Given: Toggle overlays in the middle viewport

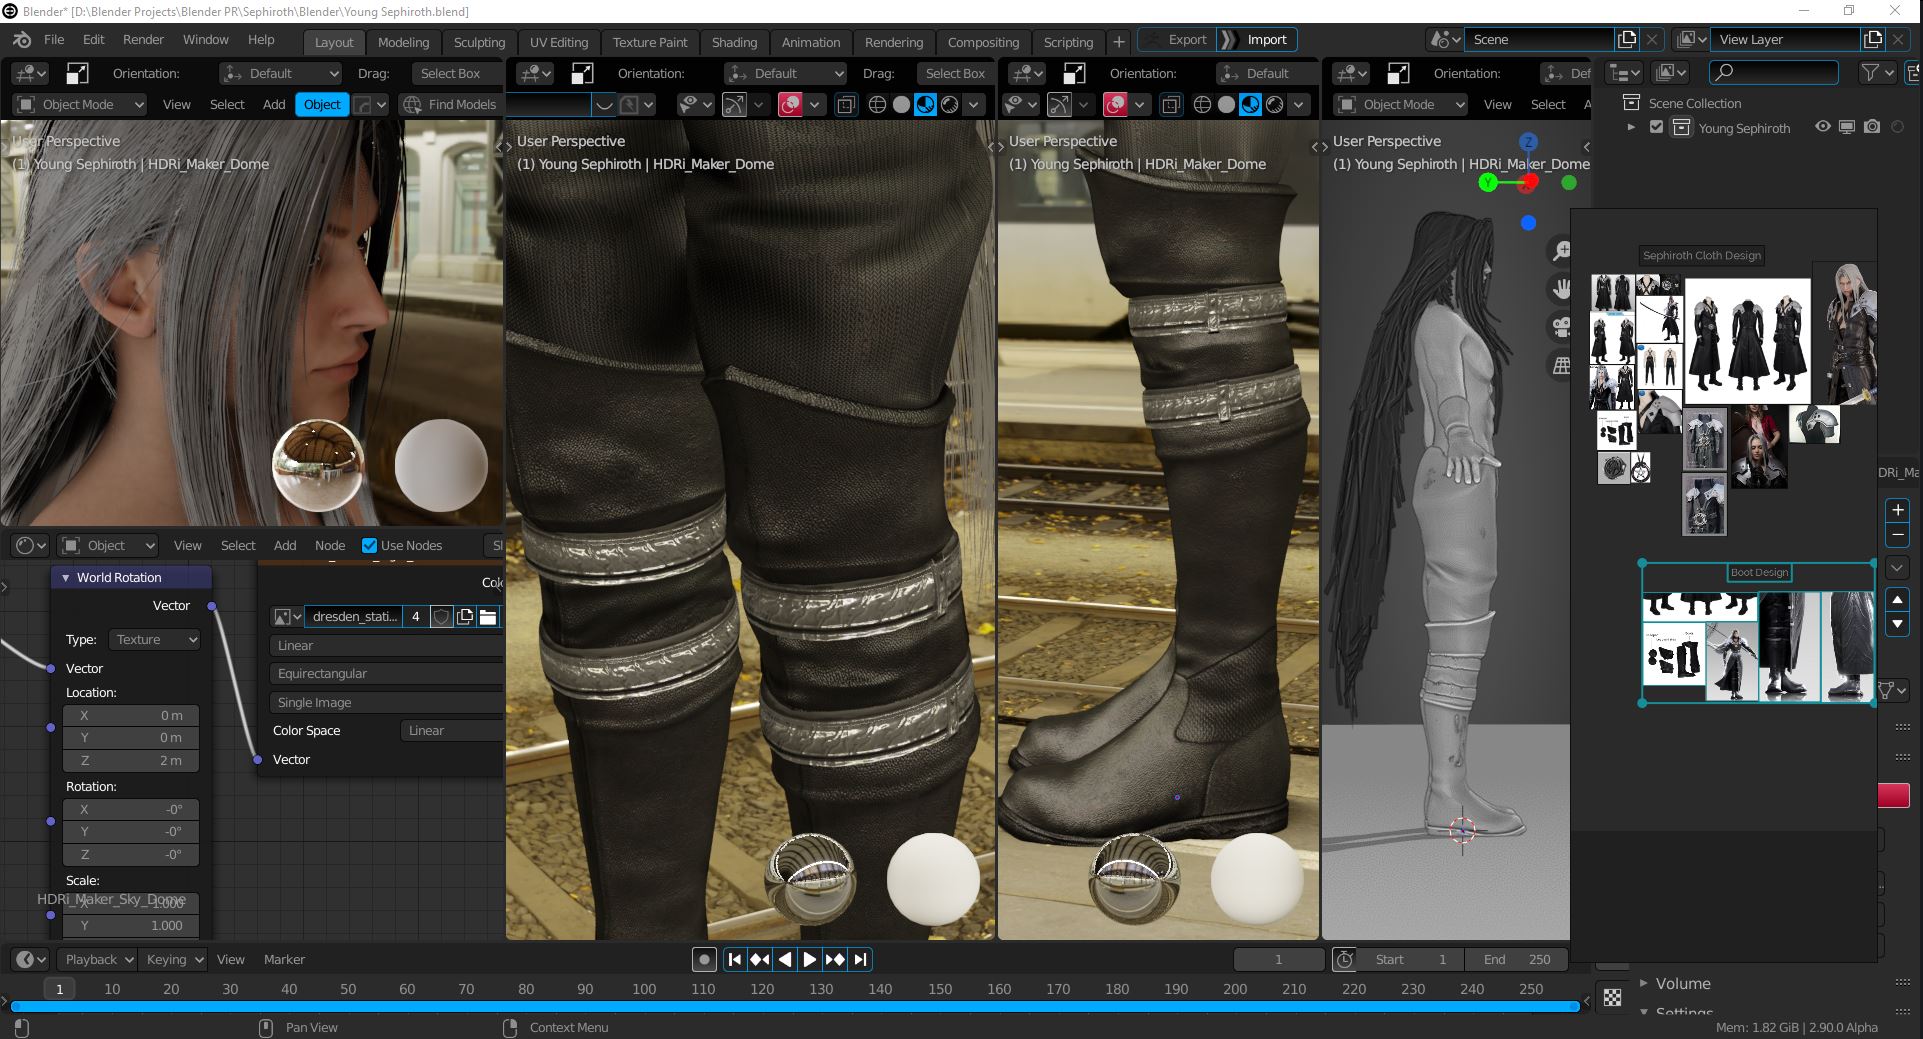Looking at the screenshot, I should pos(790,104).
